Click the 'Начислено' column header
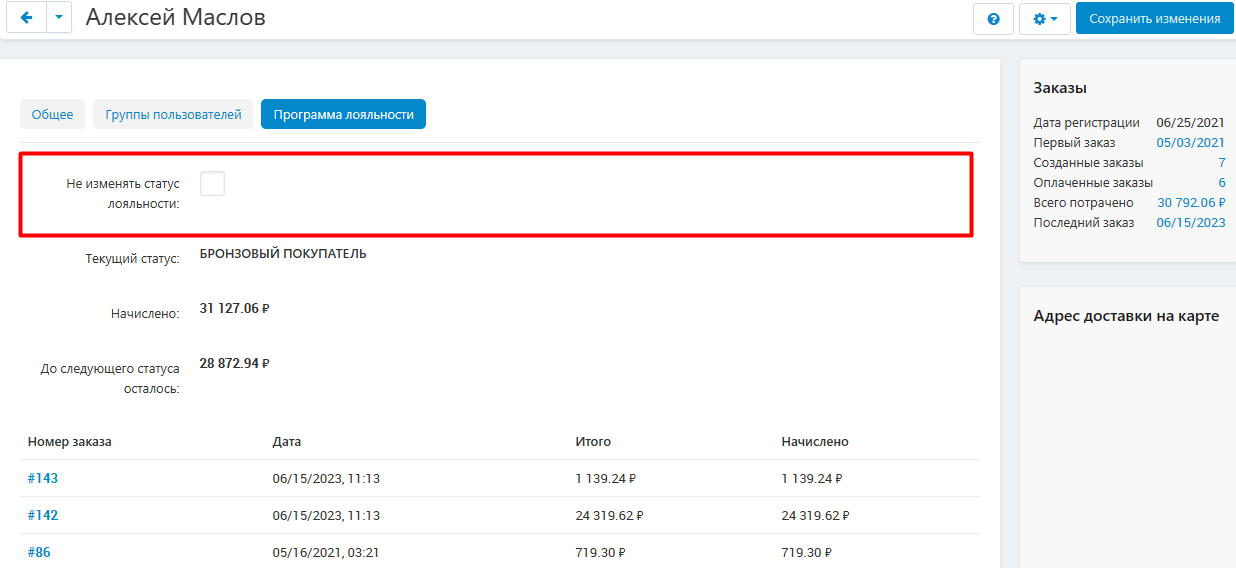 pos(815,441)
